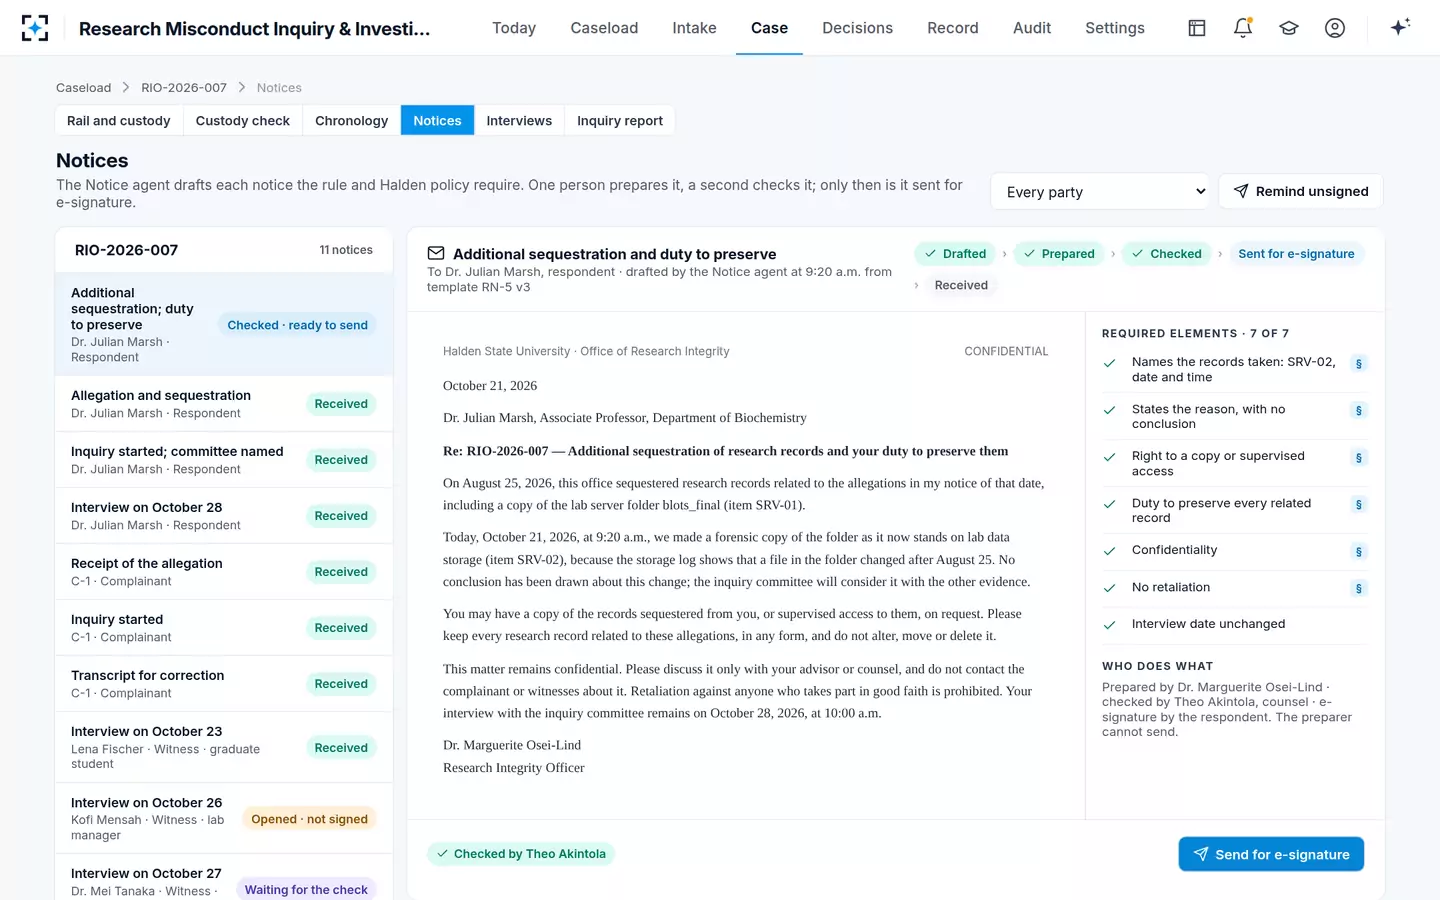Screen dimensions: 1440x900
Task: Click the 'Drafted' status step
Action: tap(955, 254)
